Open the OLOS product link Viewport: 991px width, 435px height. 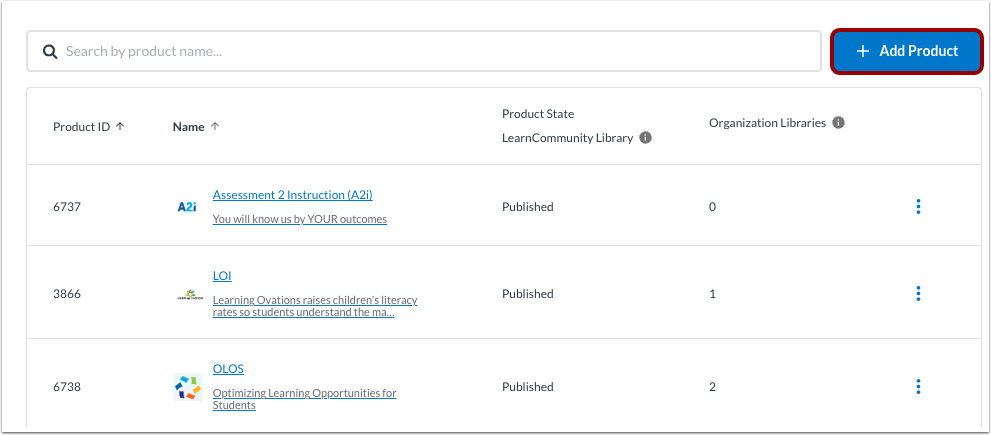pos(228,369)
